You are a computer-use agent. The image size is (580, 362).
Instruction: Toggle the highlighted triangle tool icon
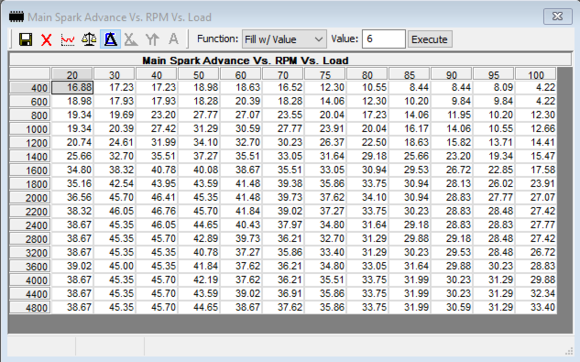click(x=110, y=39)
